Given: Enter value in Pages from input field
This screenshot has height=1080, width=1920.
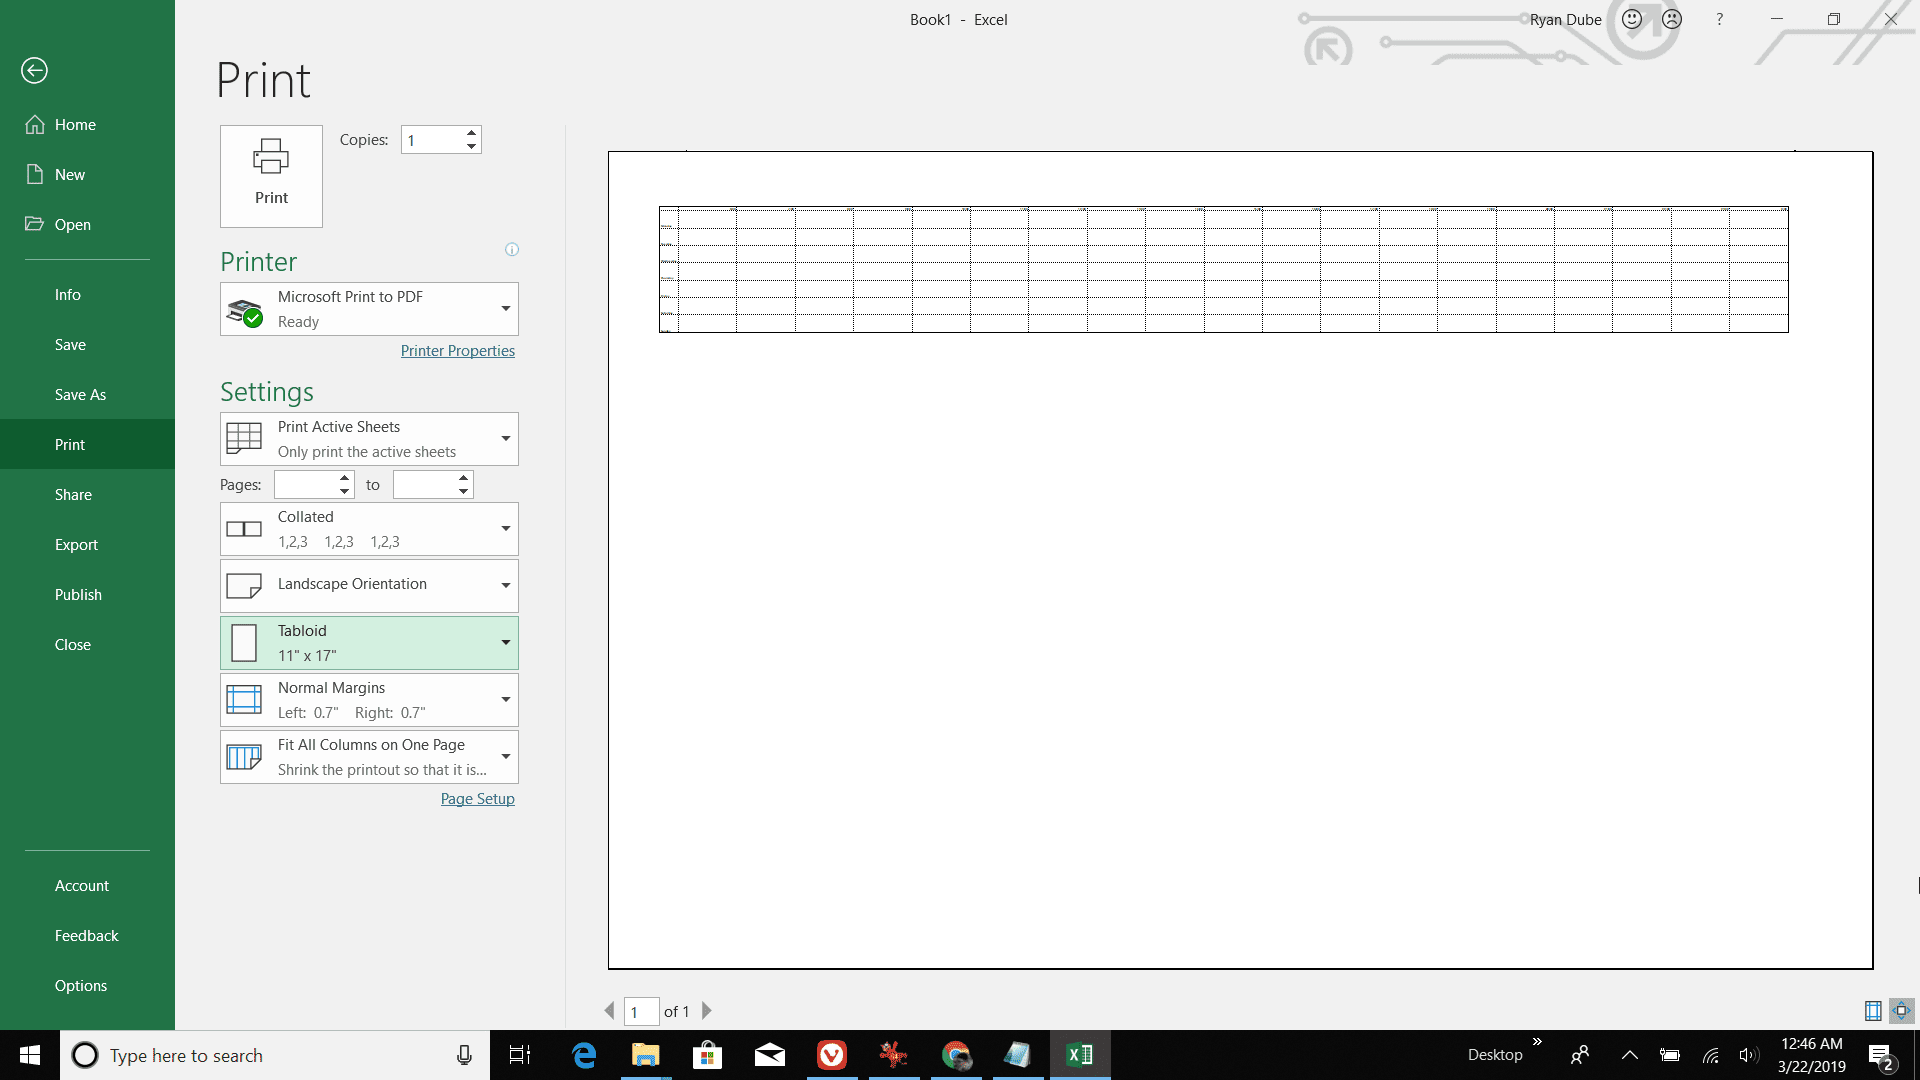Looking at the screenshot, I should 305,484.
